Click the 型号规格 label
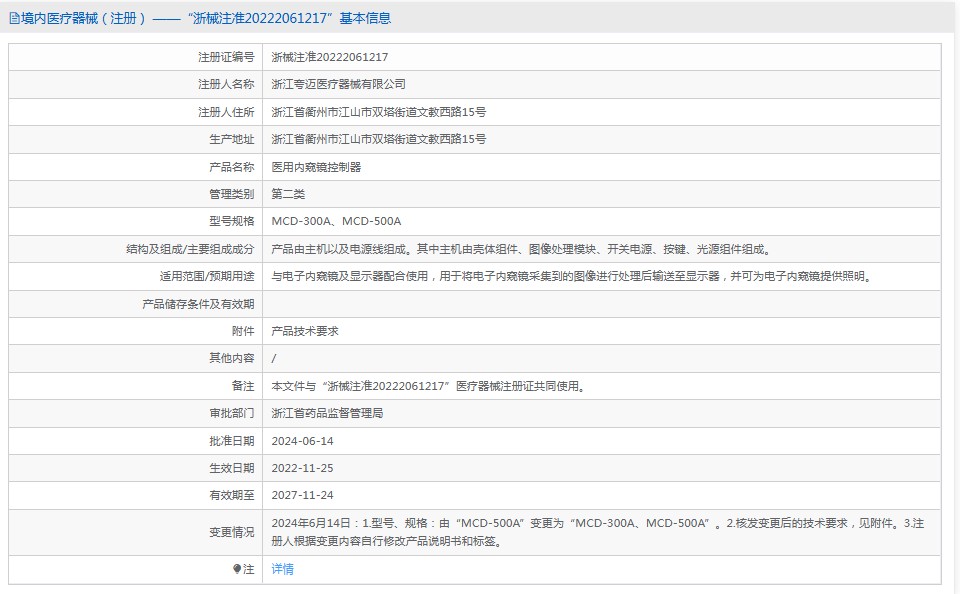Viewport: 960px width, 594px height. 231,221
